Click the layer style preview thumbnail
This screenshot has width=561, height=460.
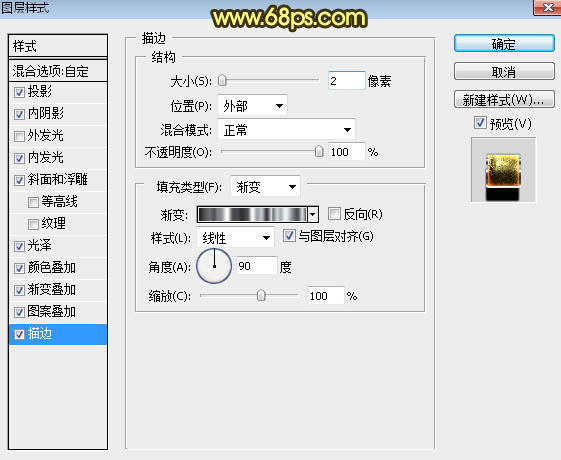(503, 170)
